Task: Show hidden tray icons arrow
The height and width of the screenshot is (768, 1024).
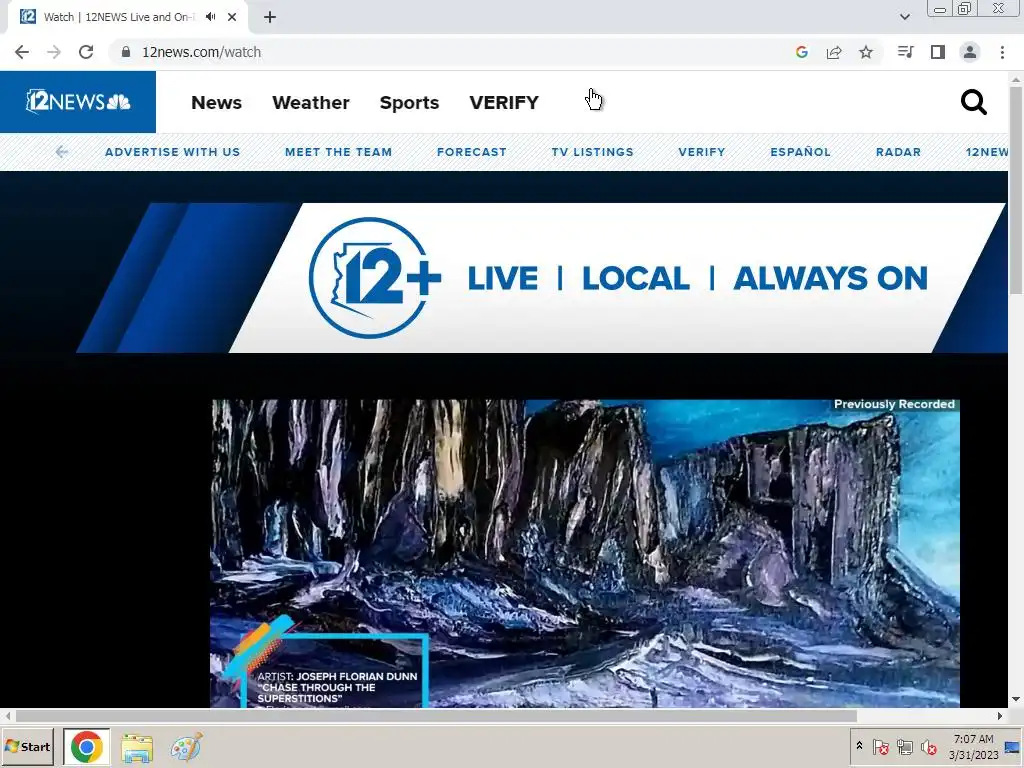Action: [x=859, y=745]
